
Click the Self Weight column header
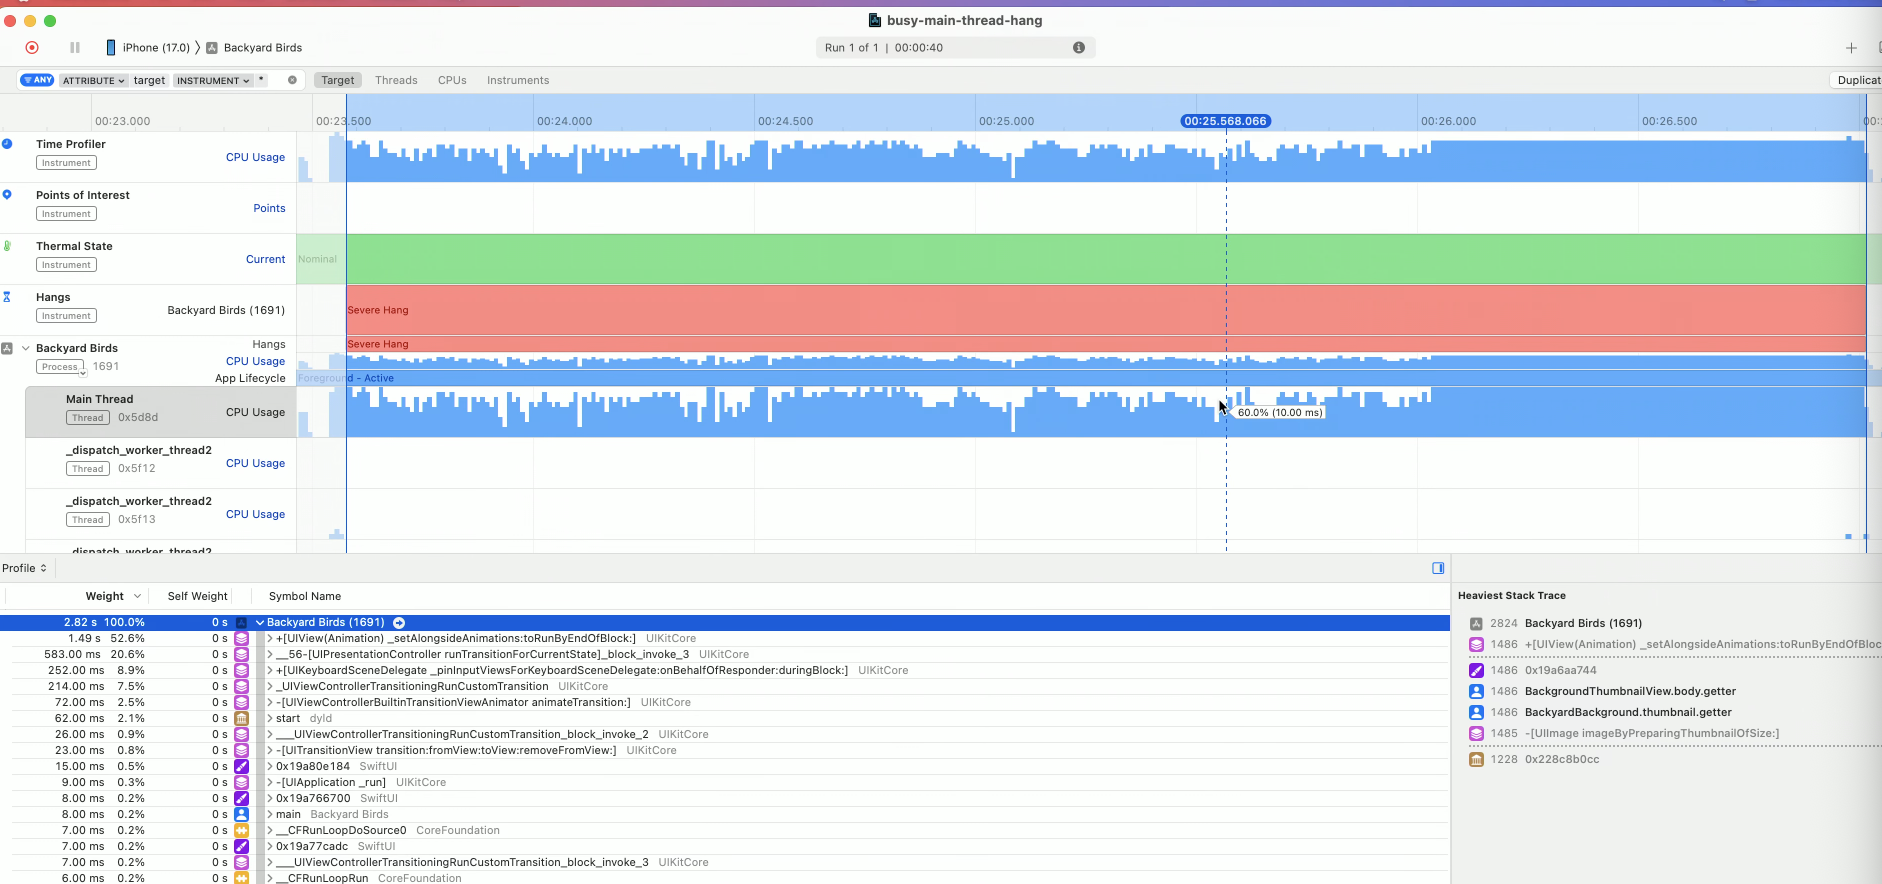[x=197, y=596]
